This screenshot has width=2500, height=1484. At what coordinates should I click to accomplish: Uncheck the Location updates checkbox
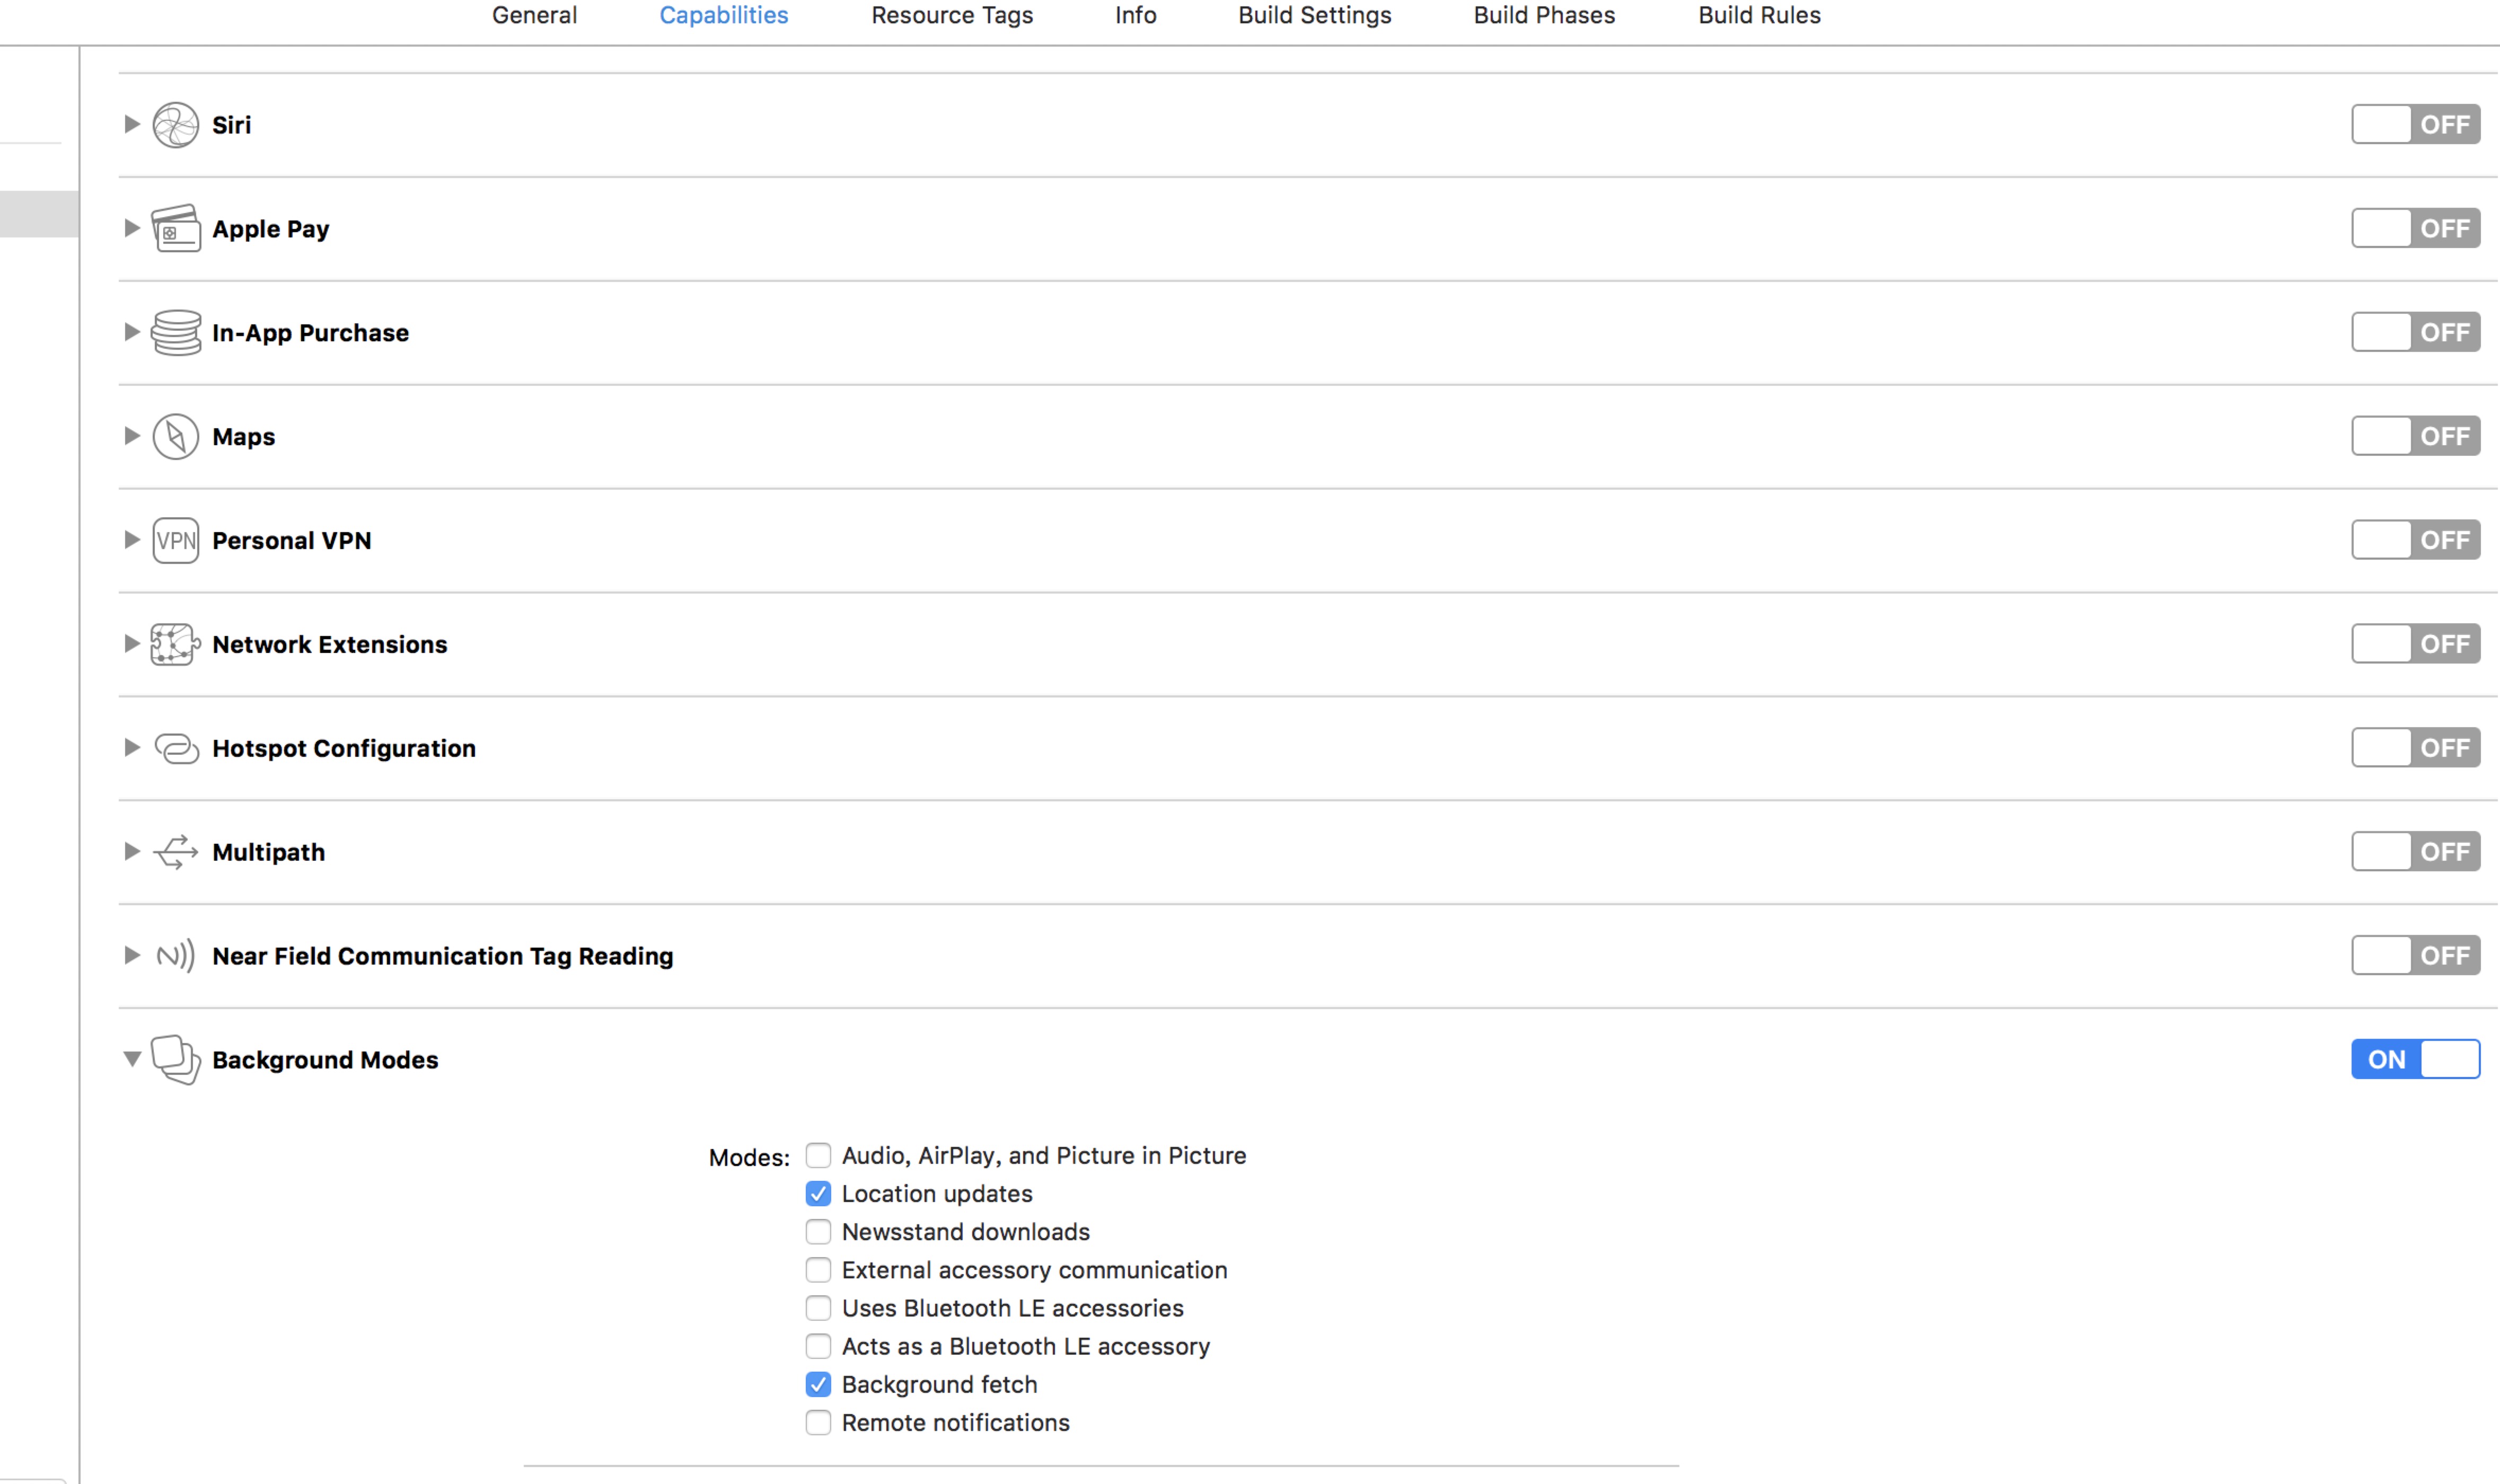(x=818, y=1194)
